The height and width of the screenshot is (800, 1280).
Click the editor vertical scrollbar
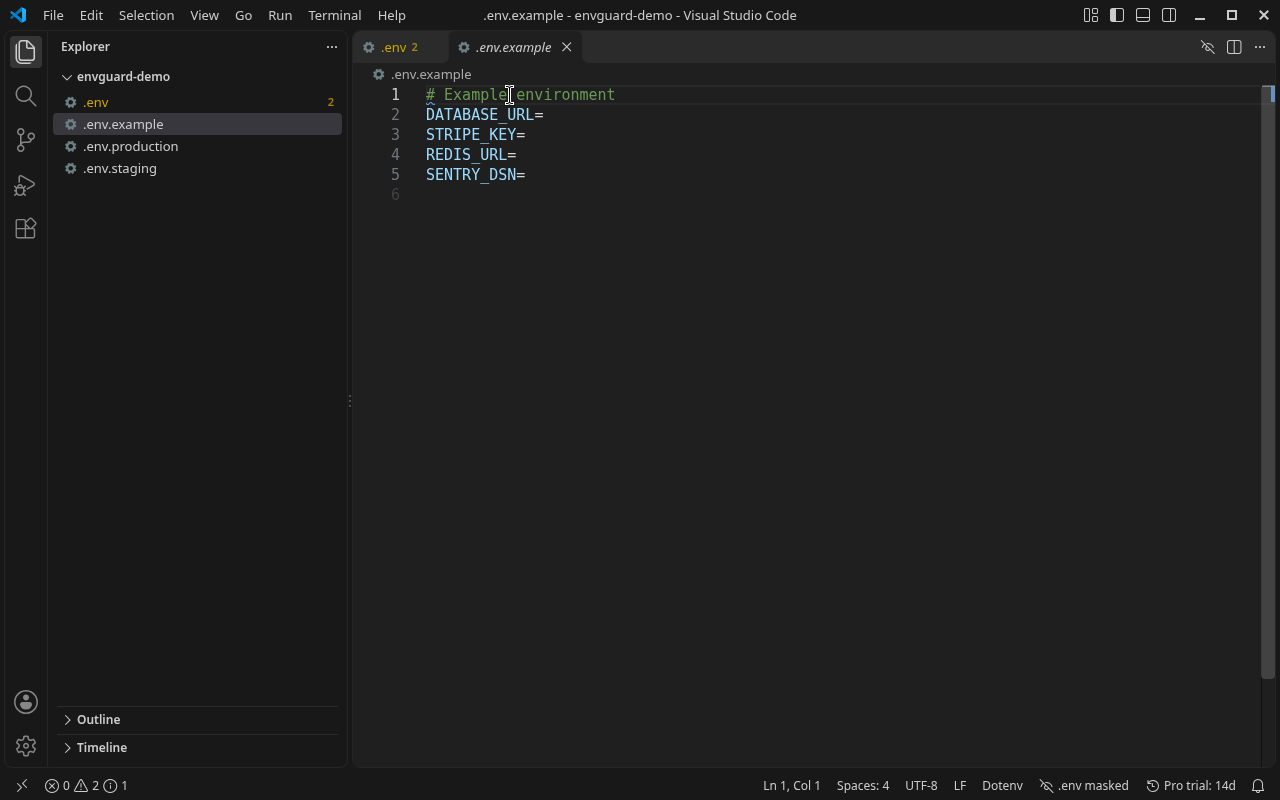coord(1268,382)
